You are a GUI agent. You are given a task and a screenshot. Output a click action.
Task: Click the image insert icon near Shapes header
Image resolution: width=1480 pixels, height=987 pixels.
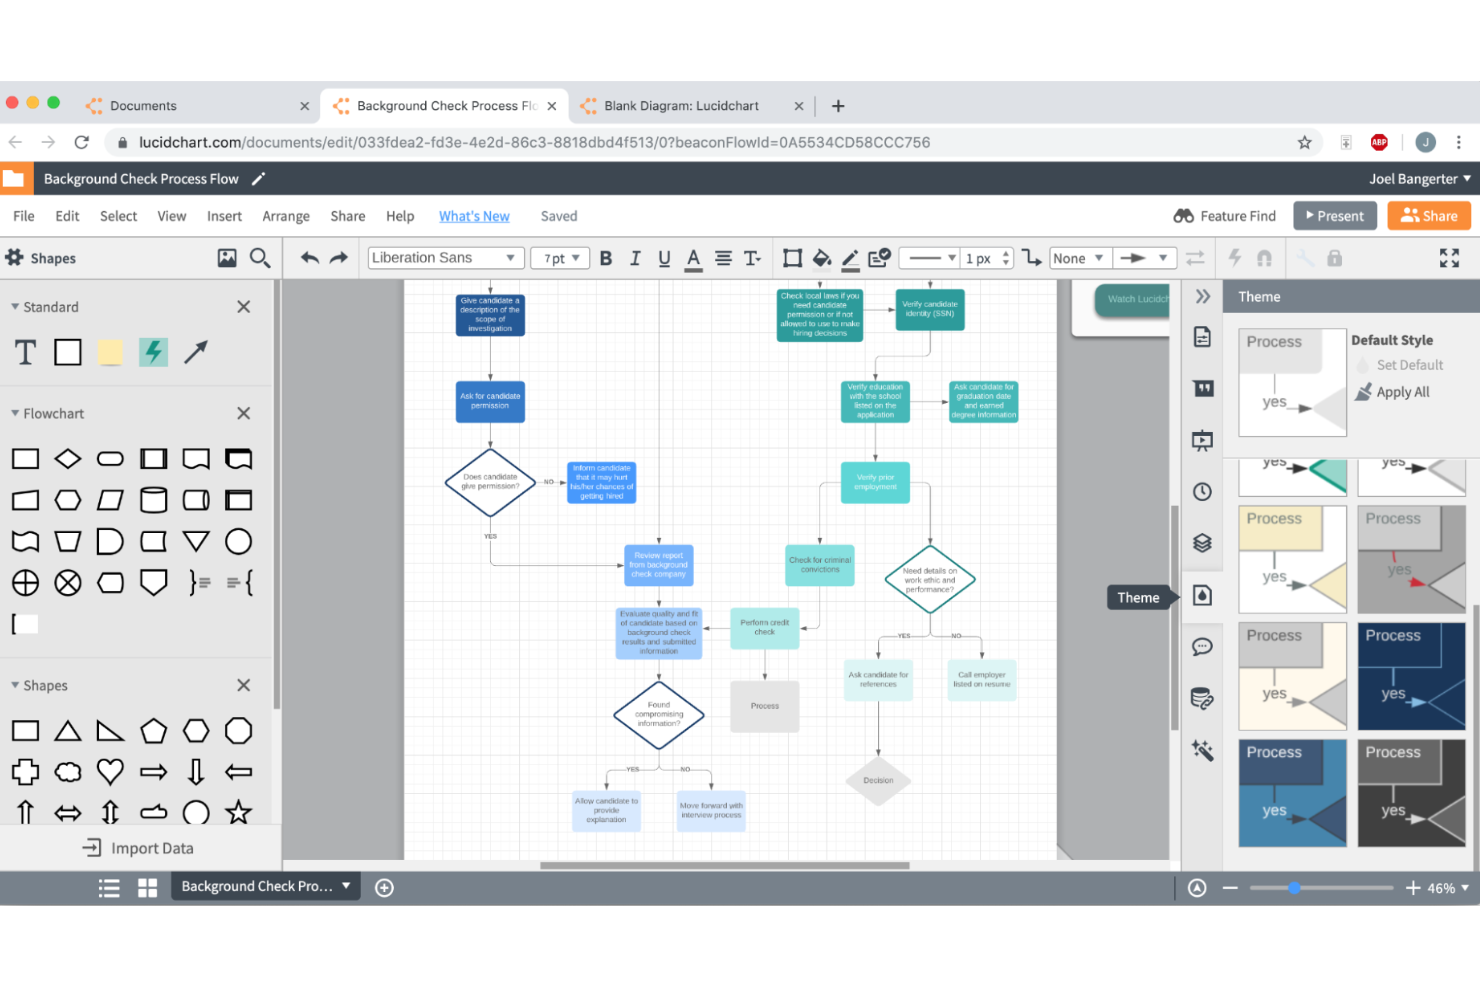(x=227, y=257)
